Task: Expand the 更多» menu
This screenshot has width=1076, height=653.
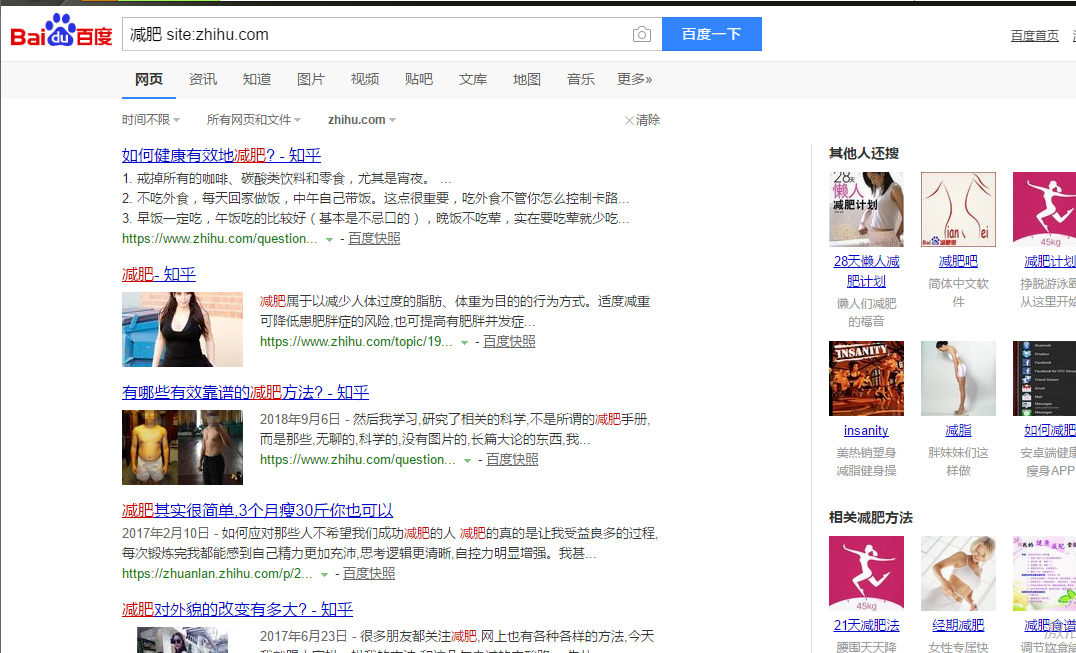Action: coord(635,80)
